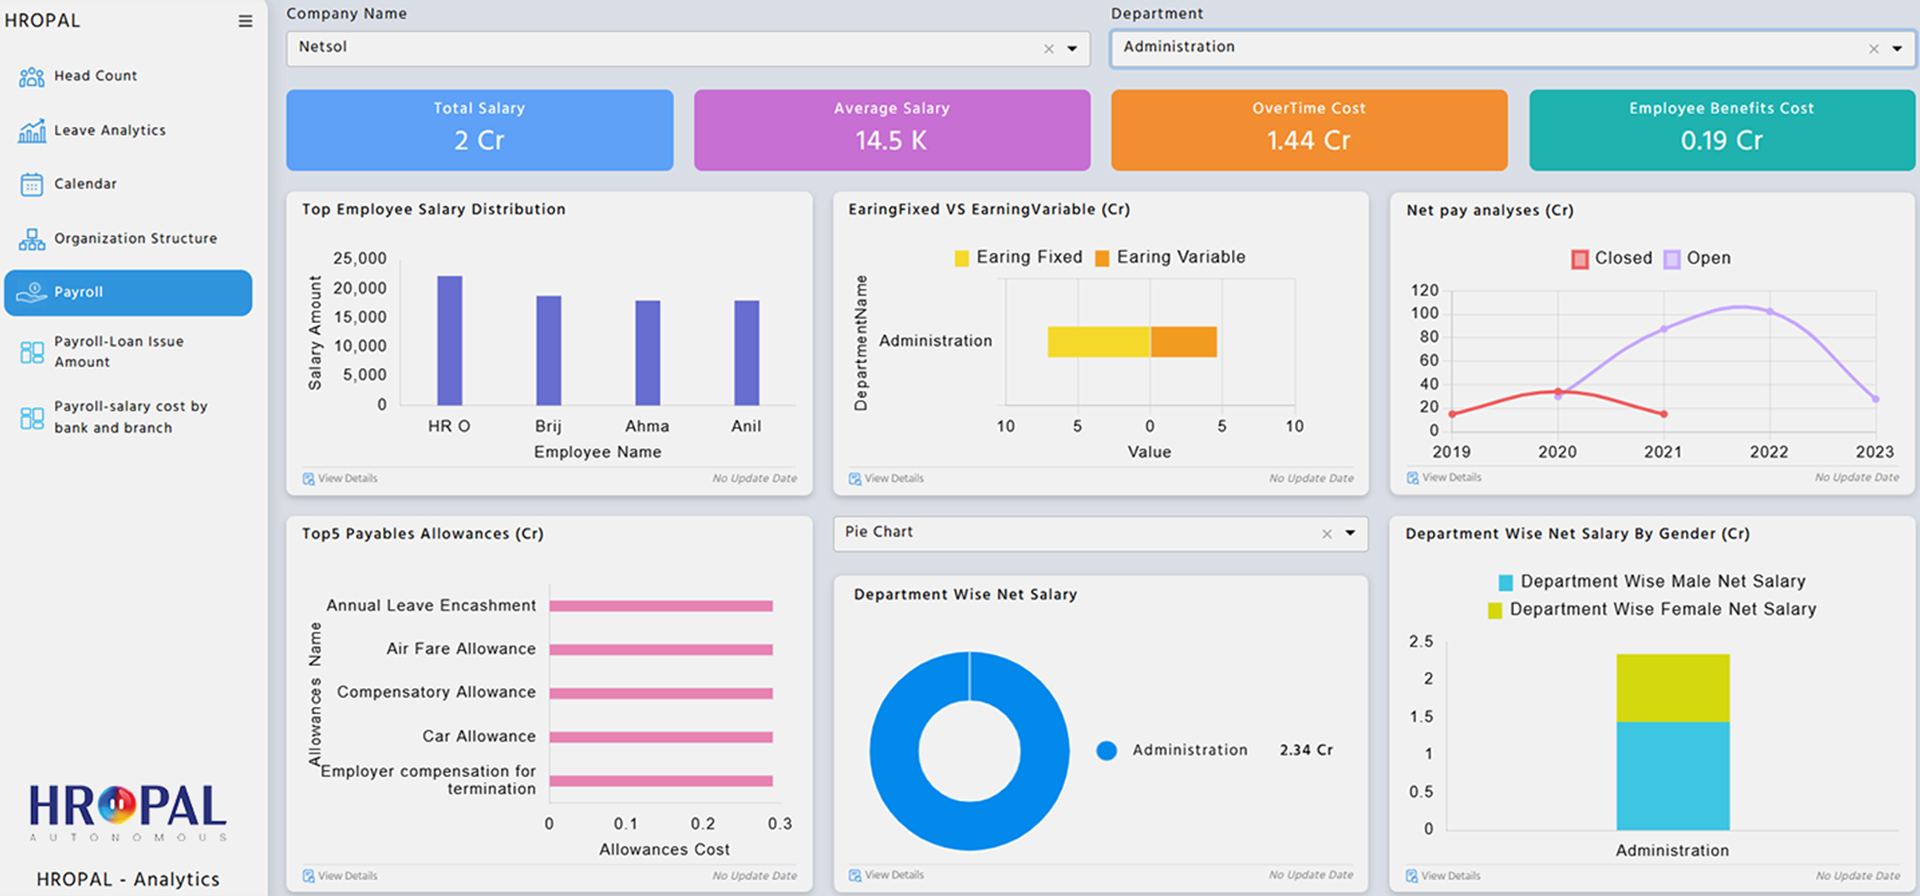1920x896 pixels.
Task: Click the Air Fare Allowance bar
Action: coord(661,650)
